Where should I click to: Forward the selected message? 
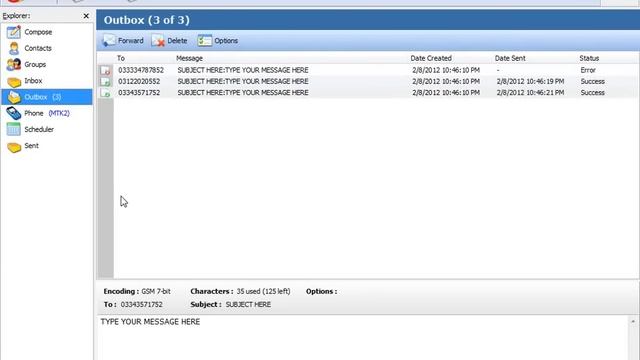click(131, 41)
